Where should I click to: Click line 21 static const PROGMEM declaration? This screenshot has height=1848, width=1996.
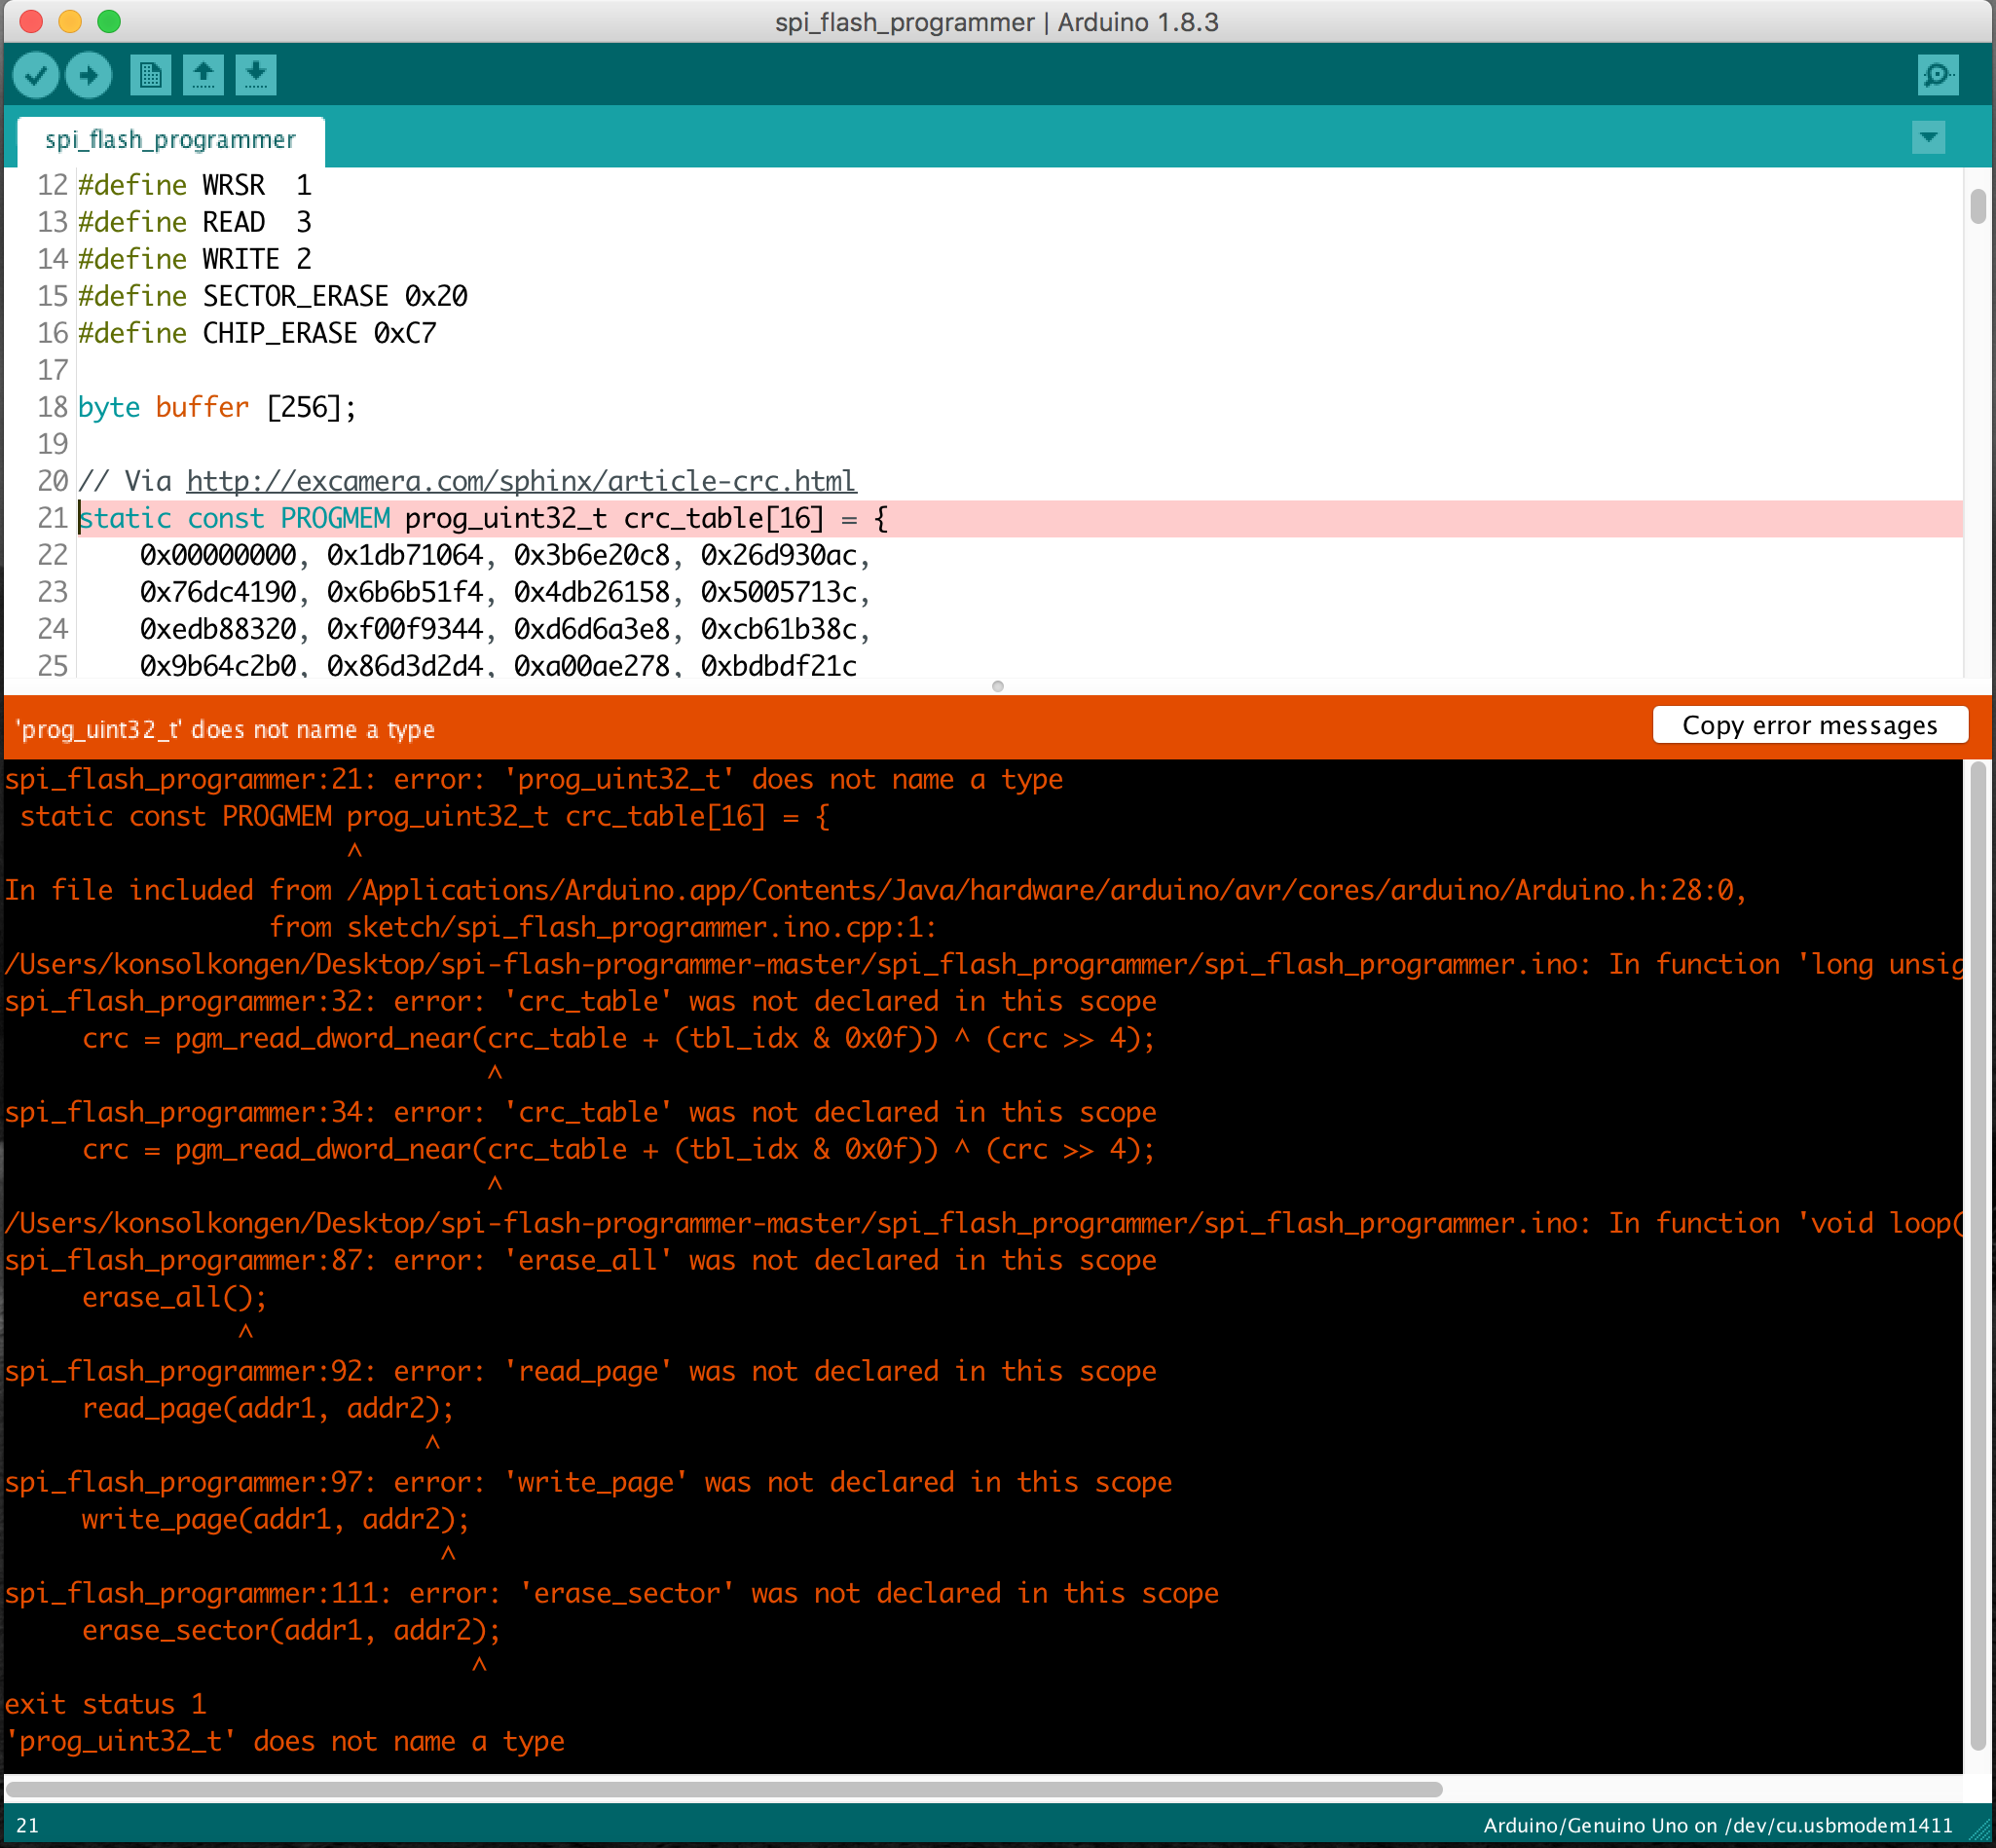(483, 518)
